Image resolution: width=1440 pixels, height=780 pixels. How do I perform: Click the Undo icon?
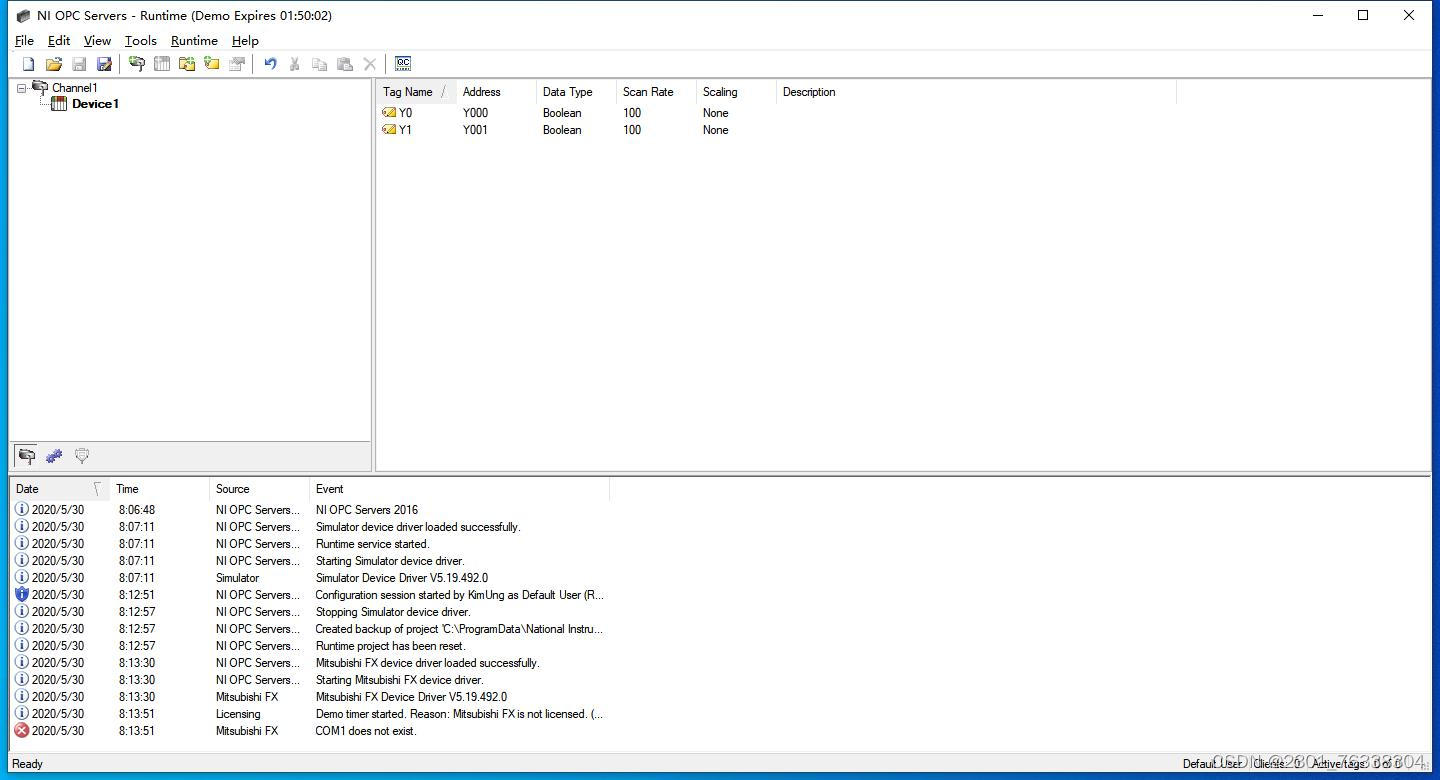[270, 63]
